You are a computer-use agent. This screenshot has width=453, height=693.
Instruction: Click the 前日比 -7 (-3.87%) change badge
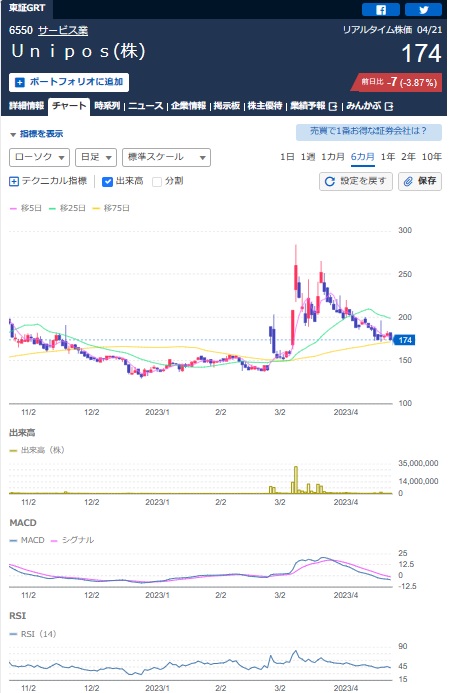(397, 82)
